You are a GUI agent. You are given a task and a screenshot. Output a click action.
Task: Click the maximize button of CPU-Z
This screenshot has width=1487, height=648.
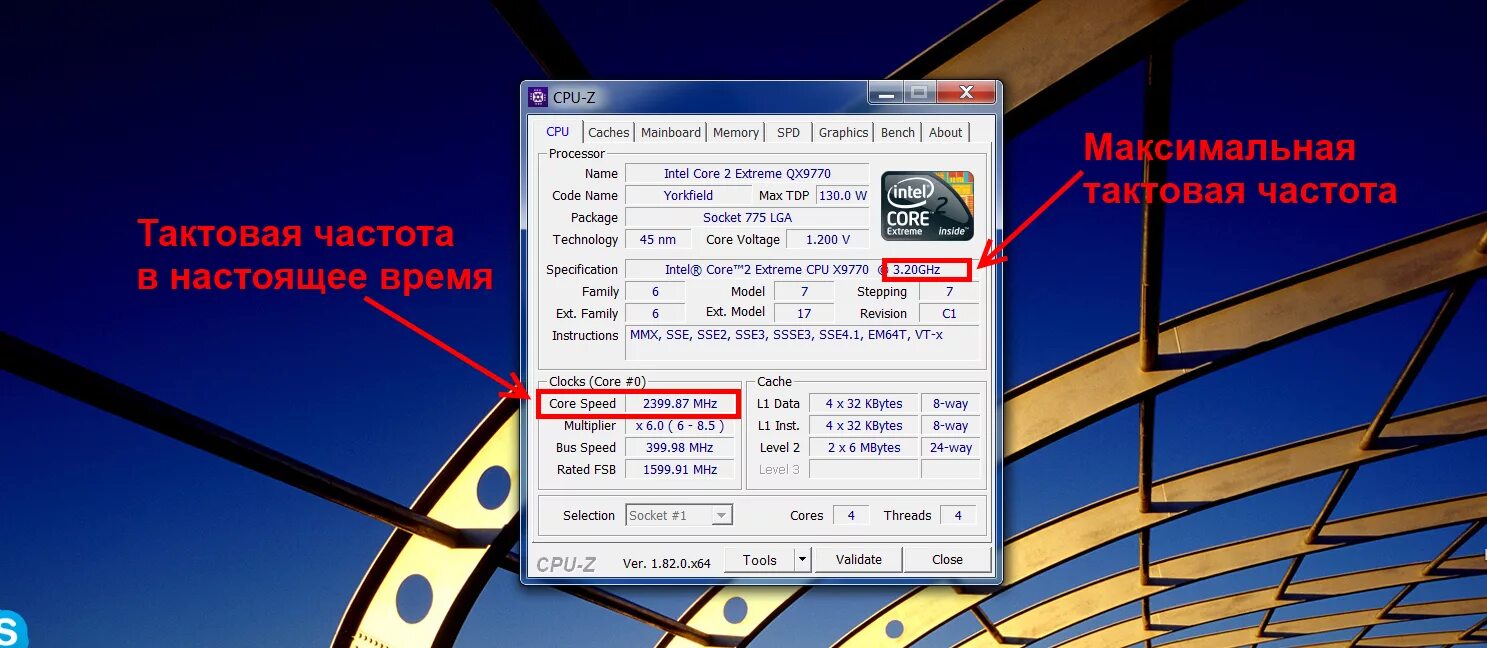[x=919, y=94]
